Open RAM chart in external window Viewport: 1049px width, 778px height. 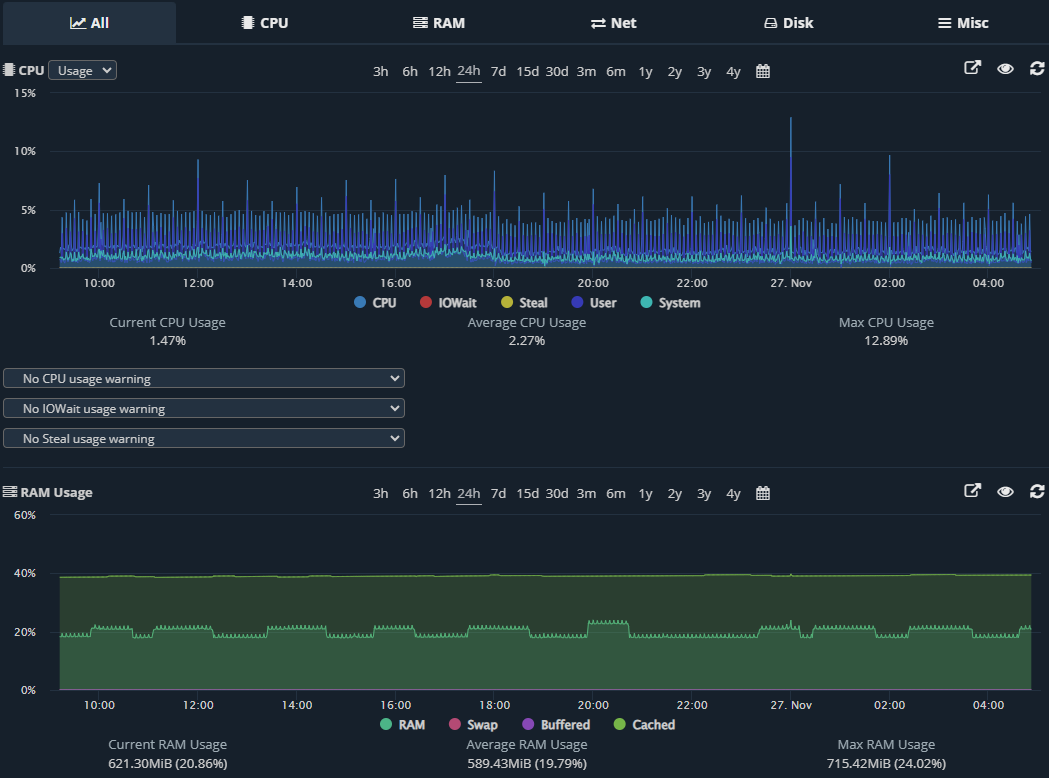(972, 491)
